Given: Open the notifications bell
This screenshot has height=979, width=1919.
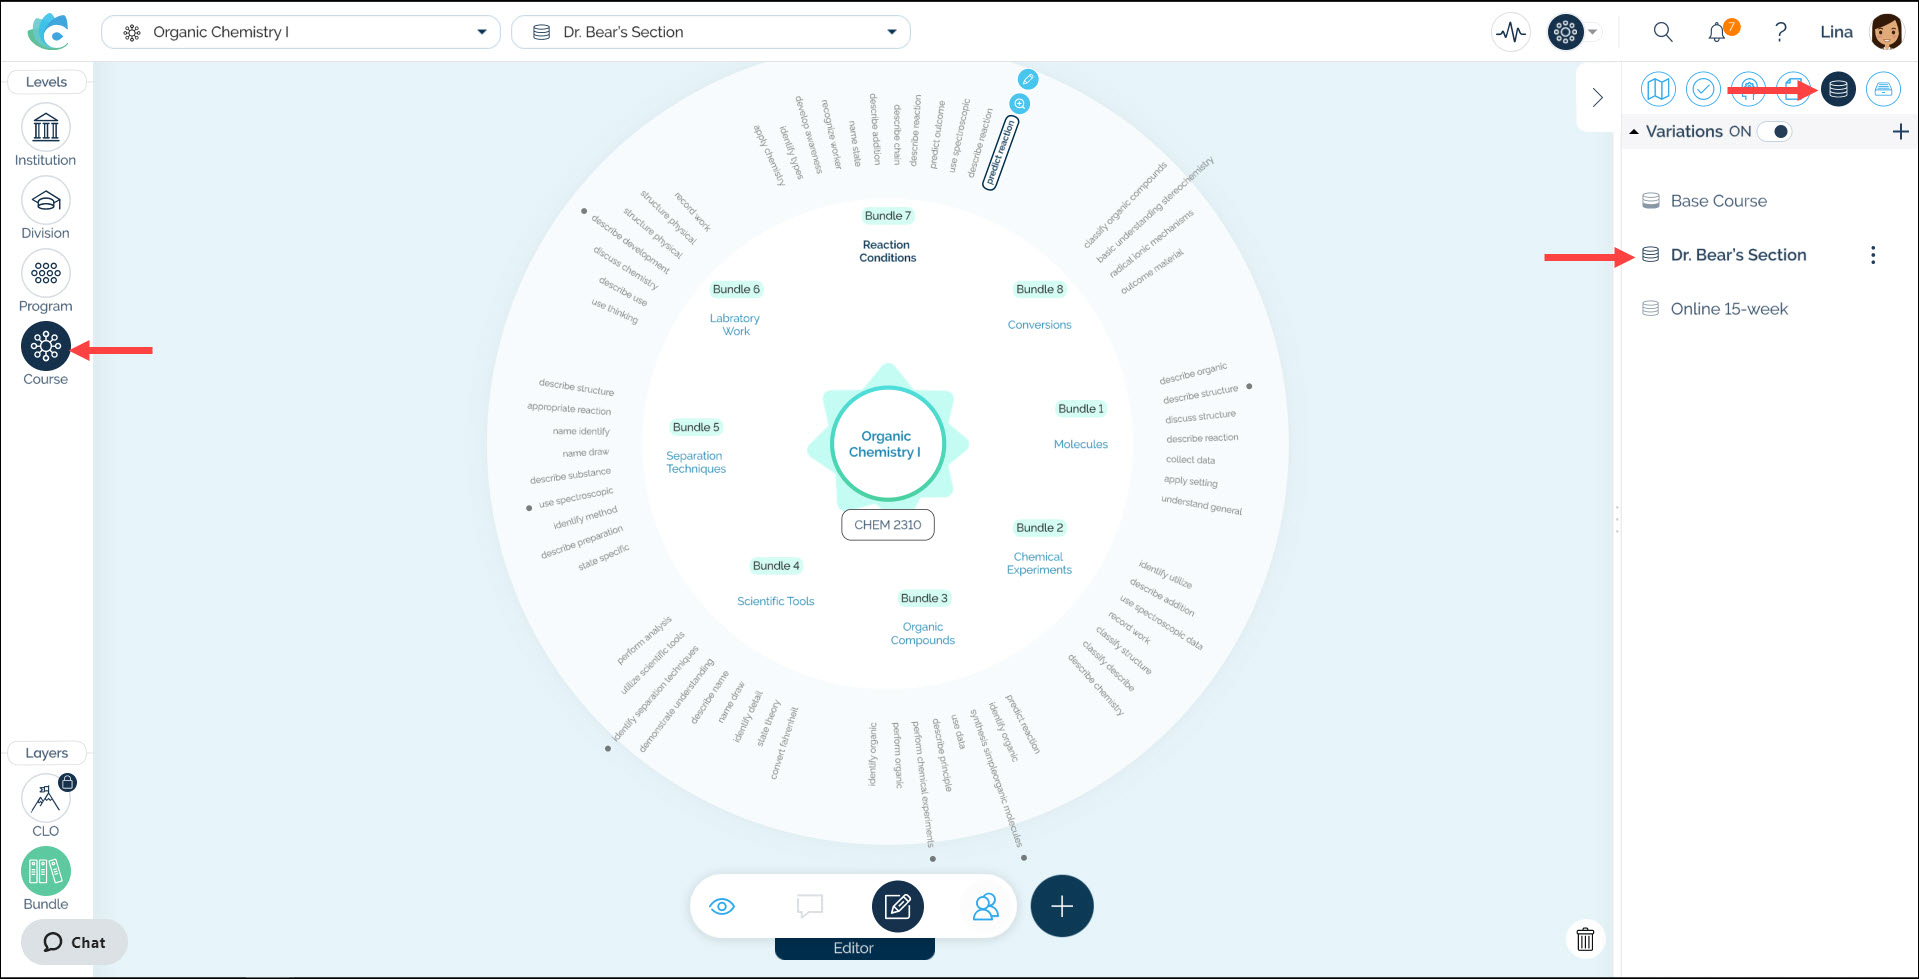Looking at the screenshot, I should 1717,32.
